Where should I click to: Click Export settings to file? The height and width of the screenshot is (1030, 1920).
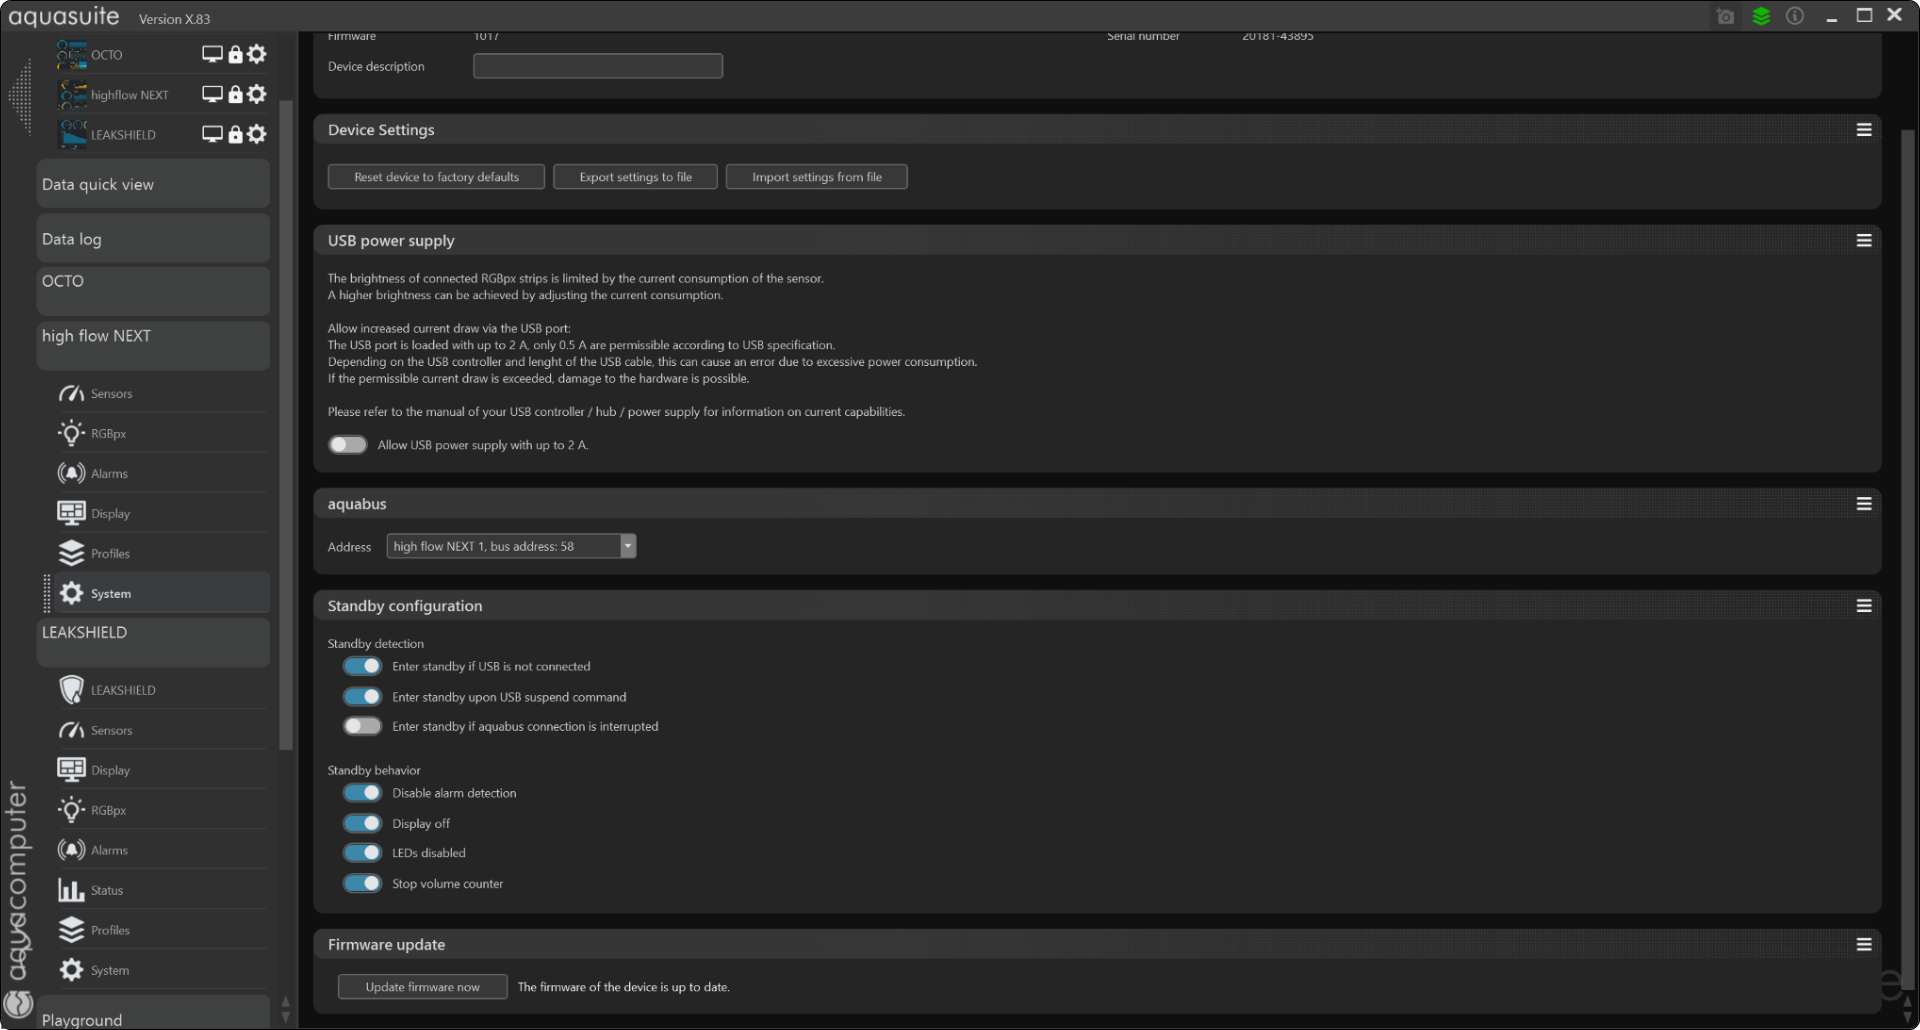click(635, 177)
